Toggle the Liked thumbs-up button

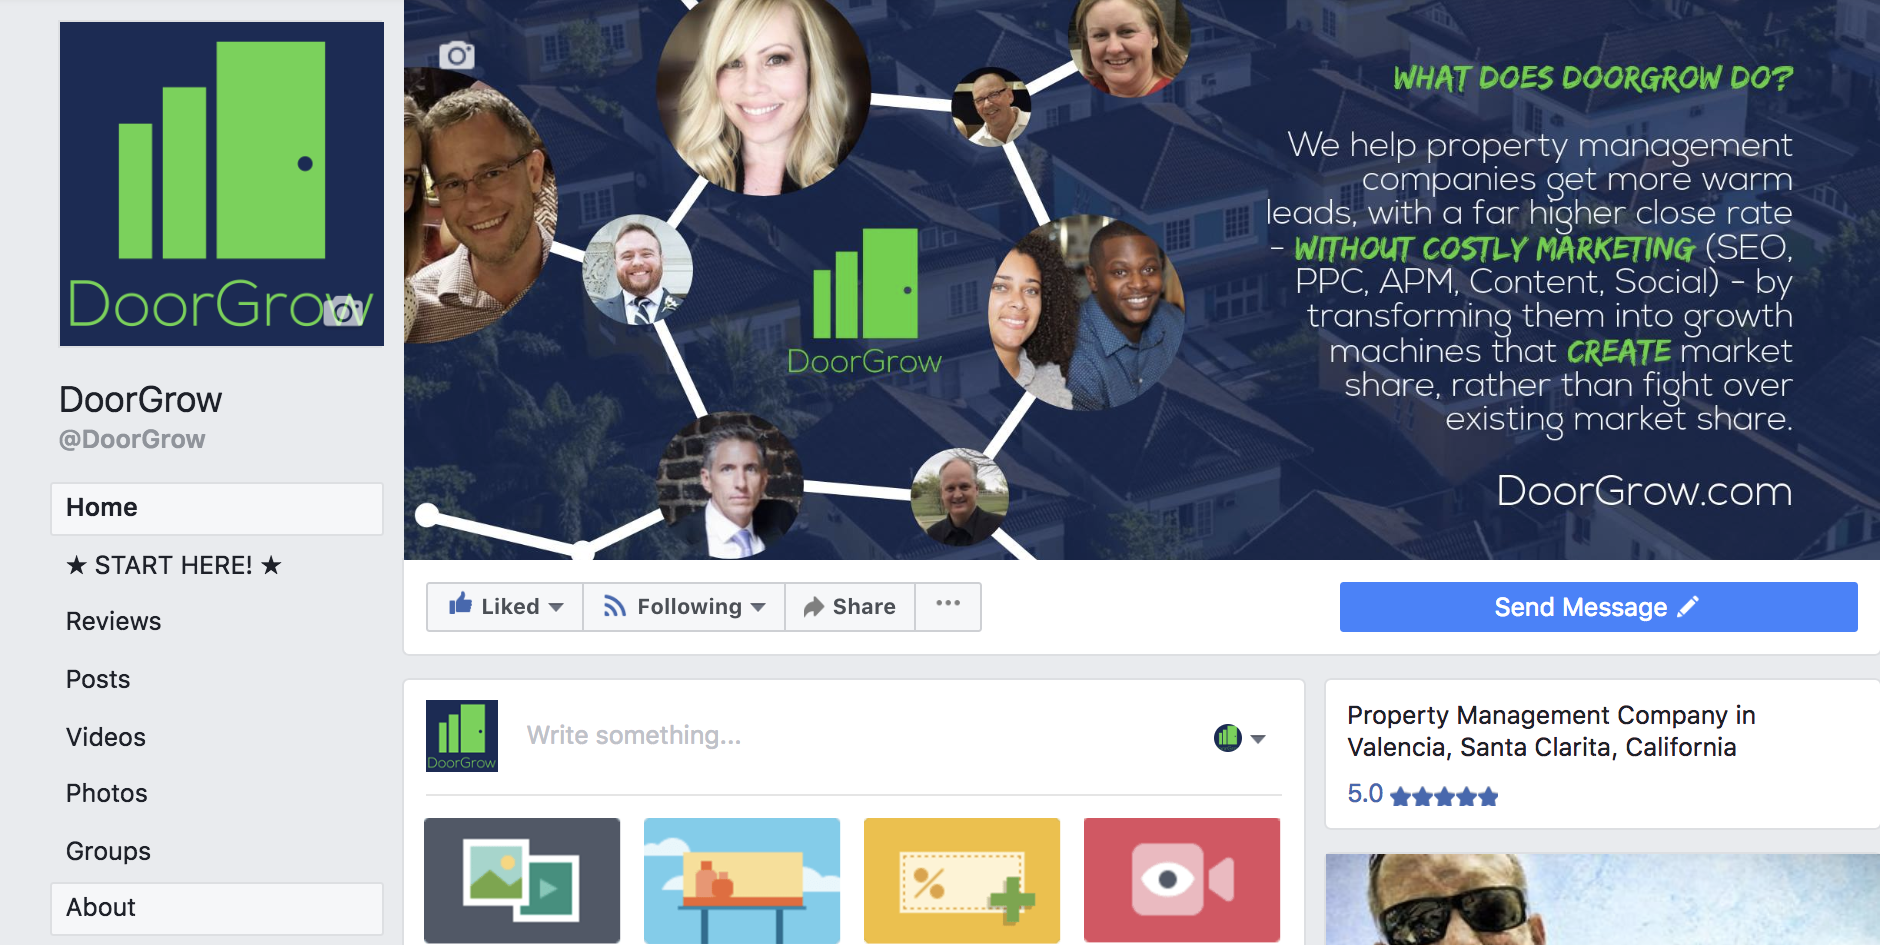point(495,606)
